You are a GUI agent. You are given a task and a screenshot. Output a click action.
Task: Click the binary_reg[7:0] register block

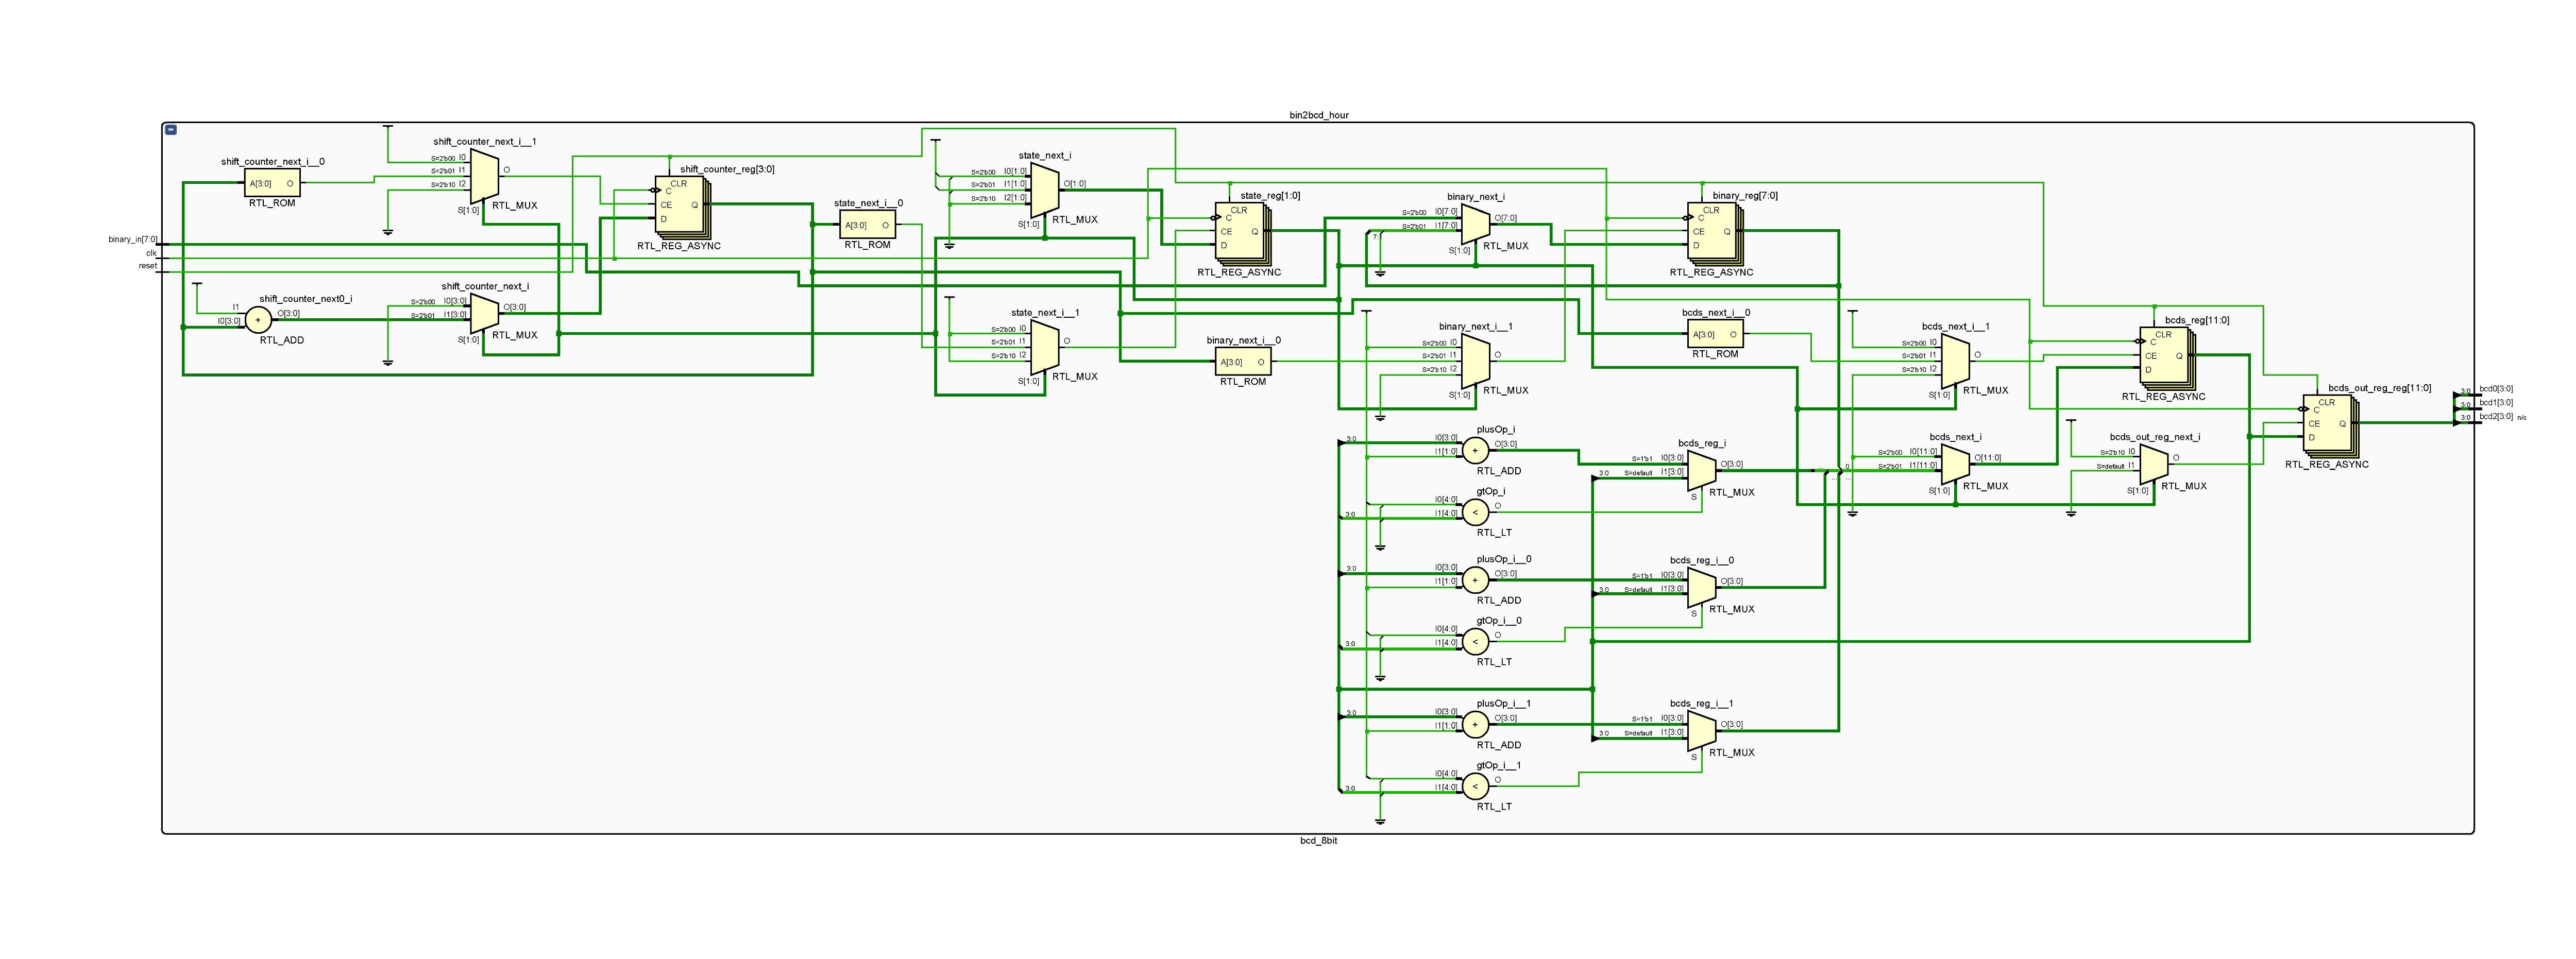(x=1711, y=231)
